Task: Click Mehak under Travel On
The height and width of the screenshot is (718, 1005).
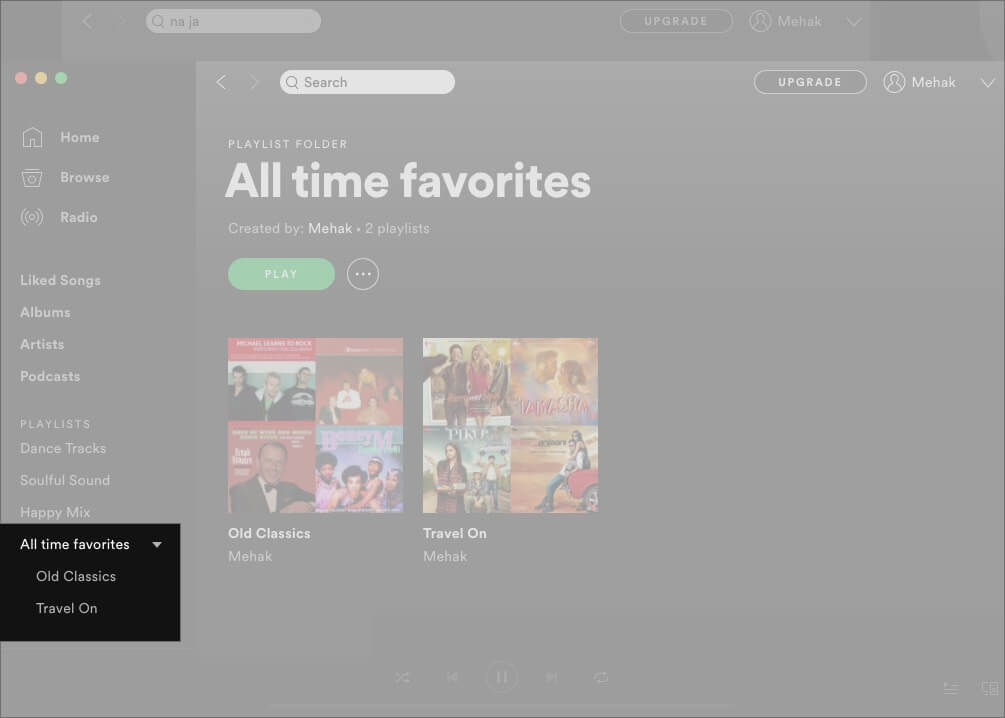Action: tap(445, 556)
